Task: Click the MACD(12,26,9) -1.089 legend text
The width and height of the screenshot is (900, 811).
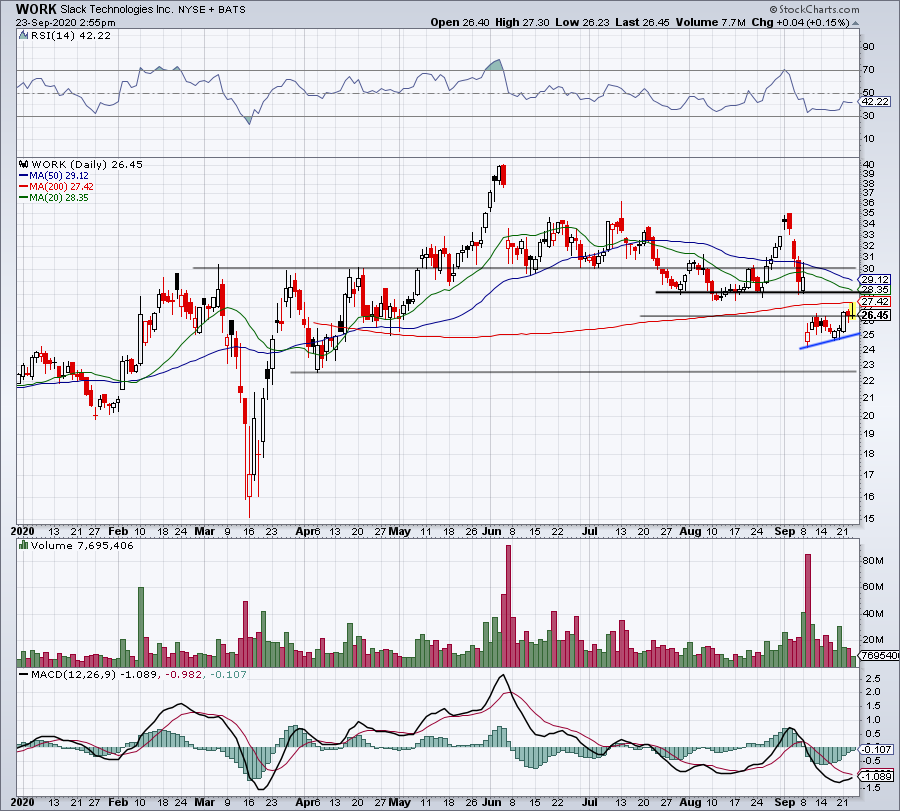Action: point(94,674)
